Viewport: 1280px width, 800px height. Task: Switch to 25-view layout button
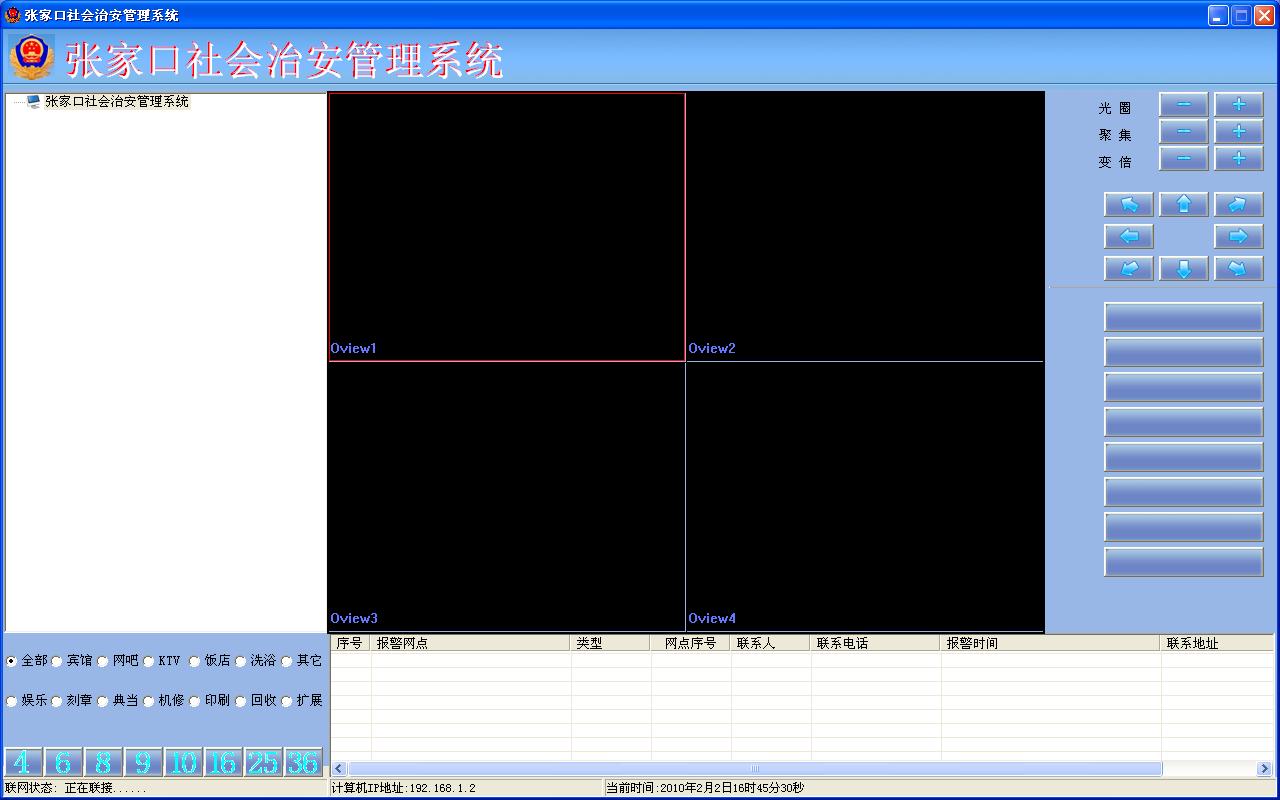(263, 763)
